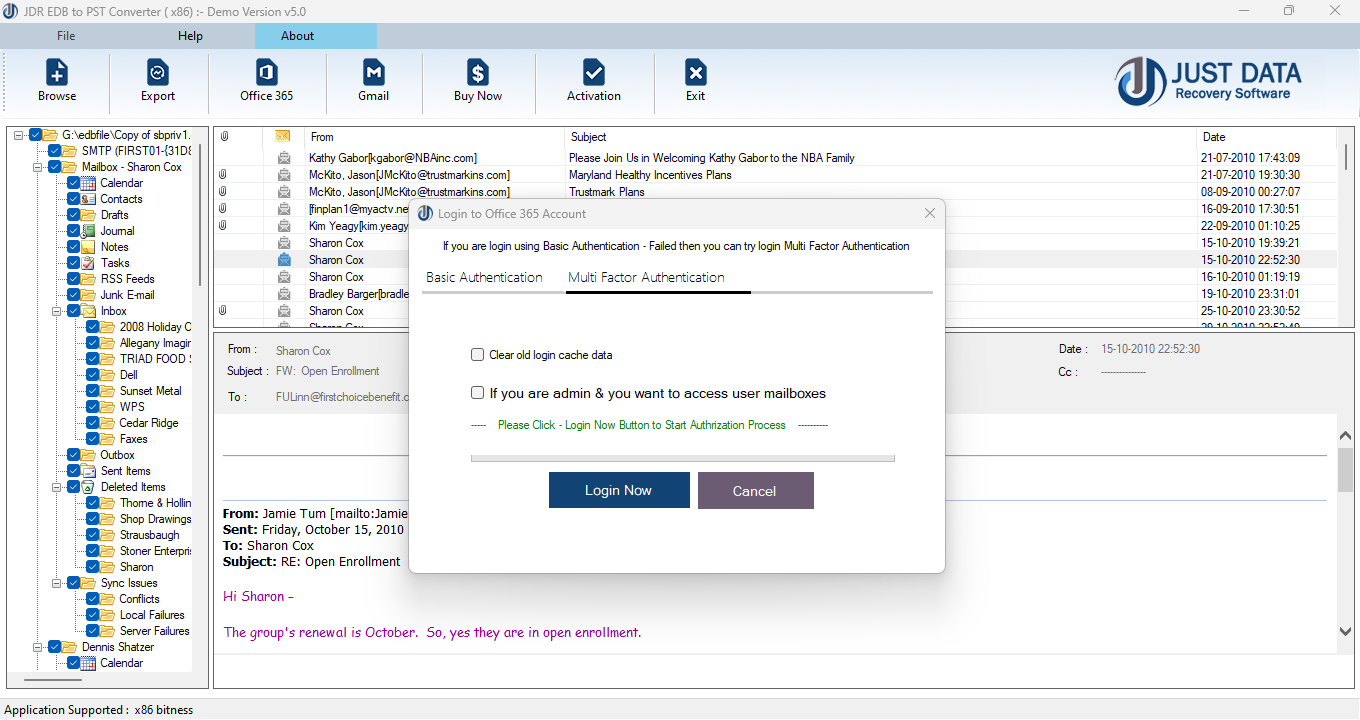Click the authorization progress bar

point(682,458)
